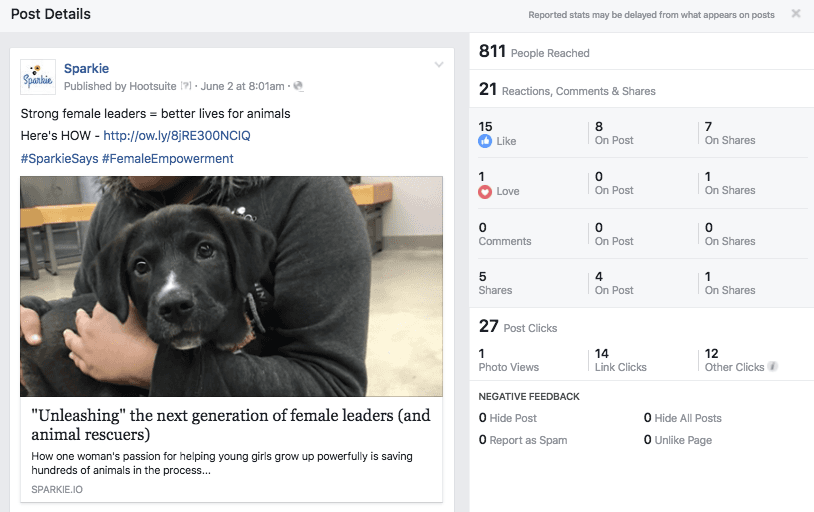Open the ow.ly shortened link

pyautogui.click(x=177, y=135)
